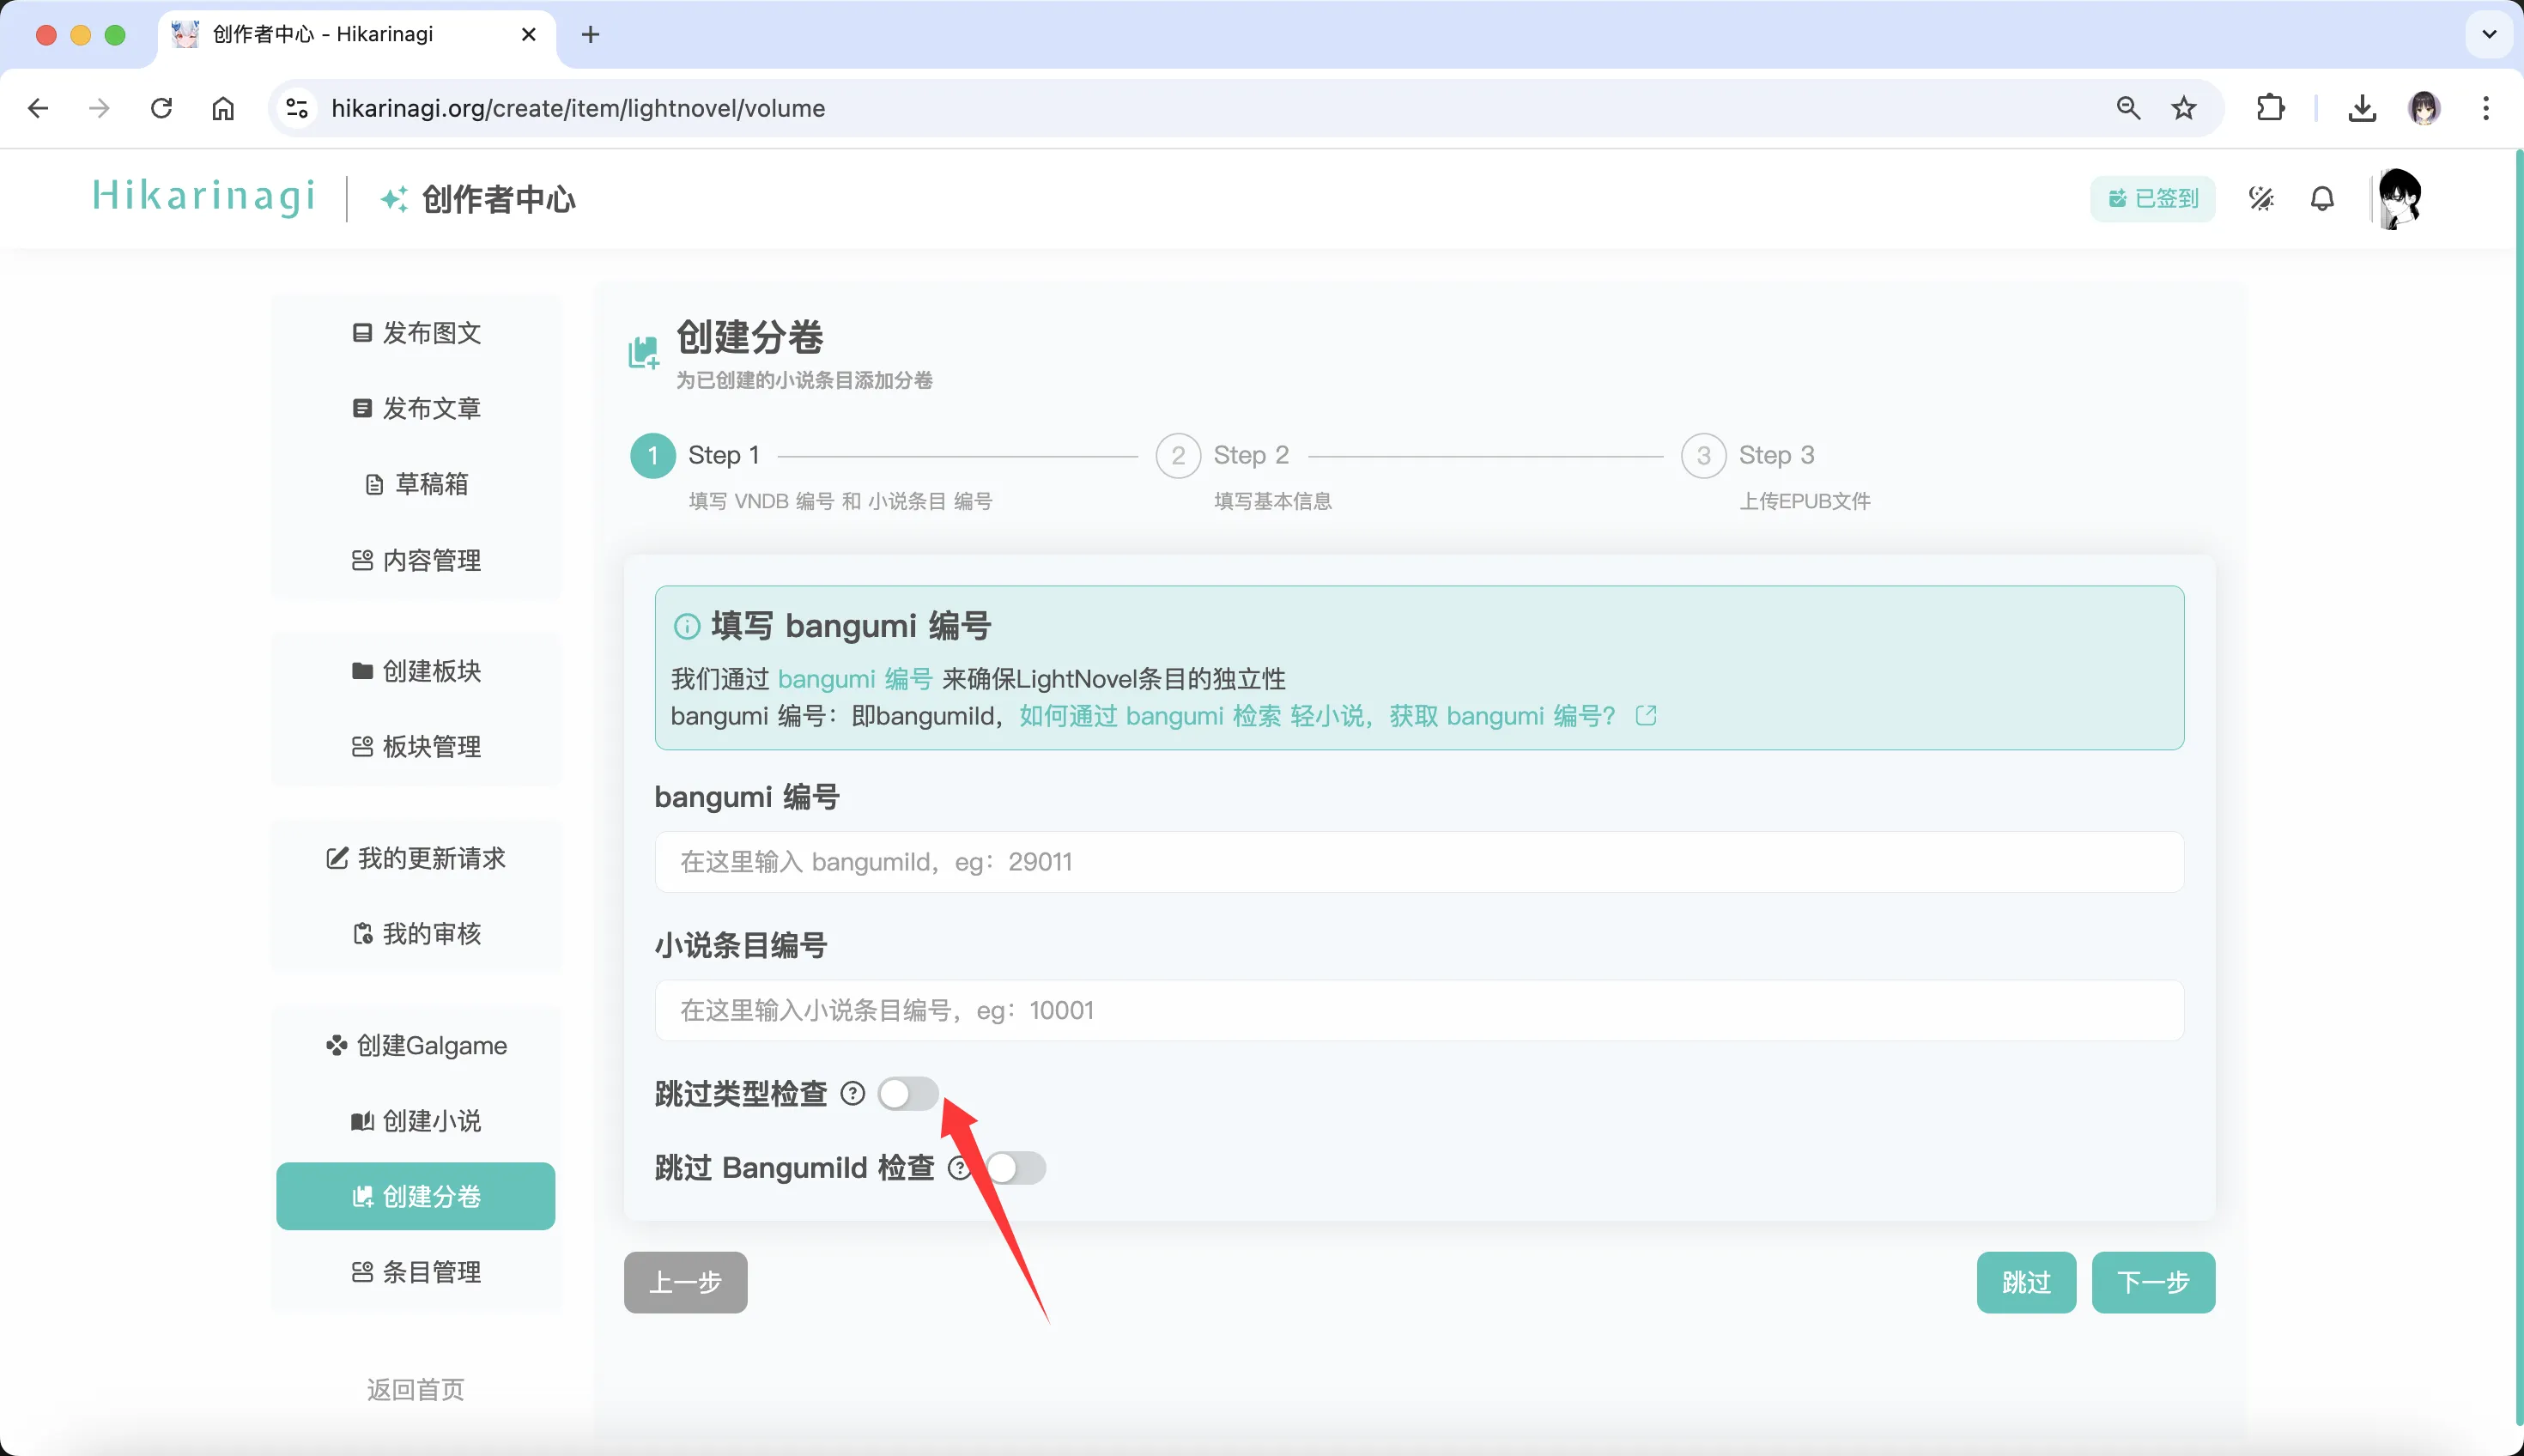This screenshot has height=1456, width=2524.
Task: Open 内容管理 in the sidebar
Action: [416, 560]
